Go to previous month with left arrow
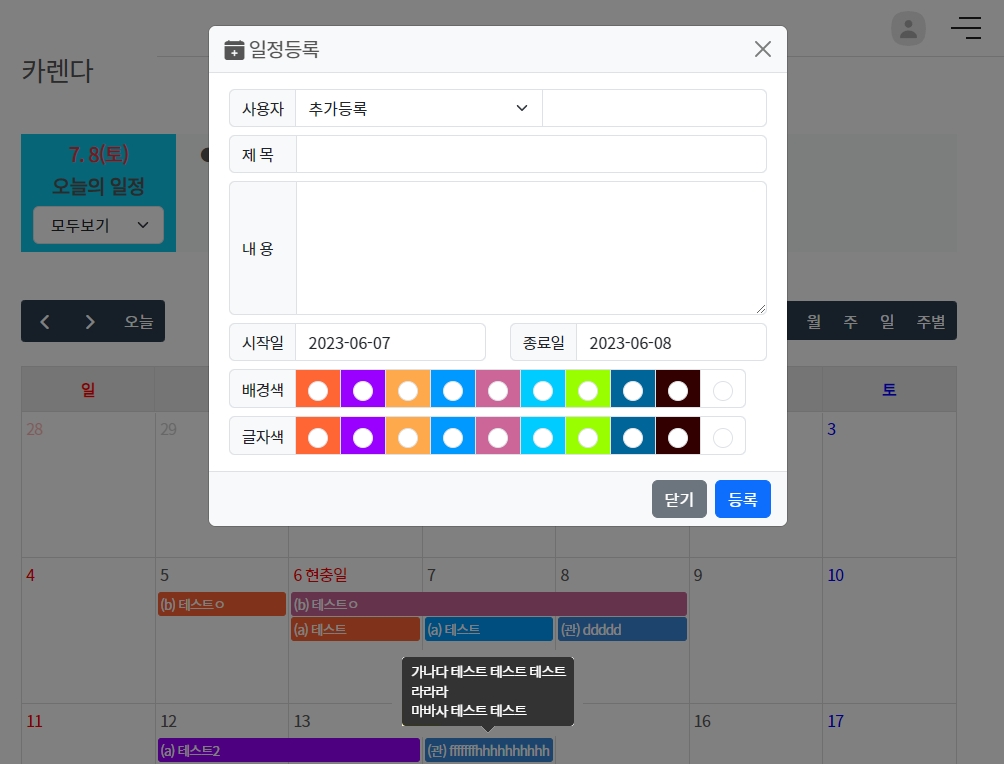 (x=45, y=322)
